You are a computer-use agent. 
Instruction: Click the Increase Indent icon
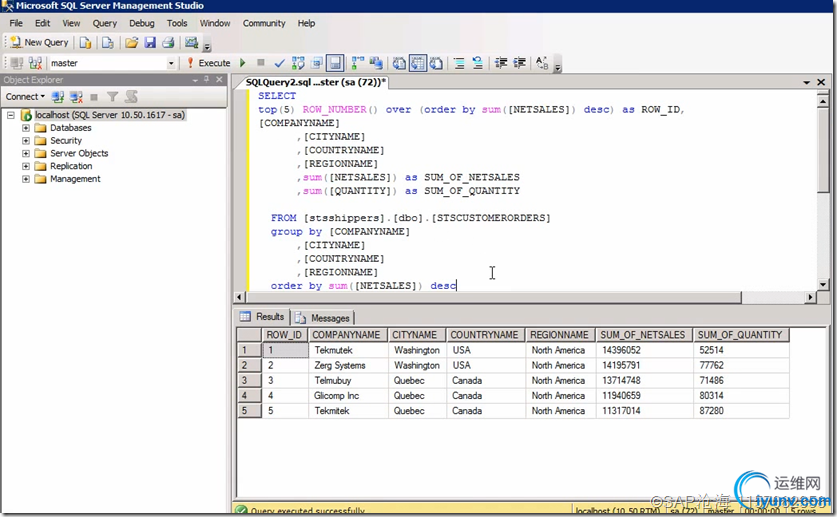[x=520, y=63]
